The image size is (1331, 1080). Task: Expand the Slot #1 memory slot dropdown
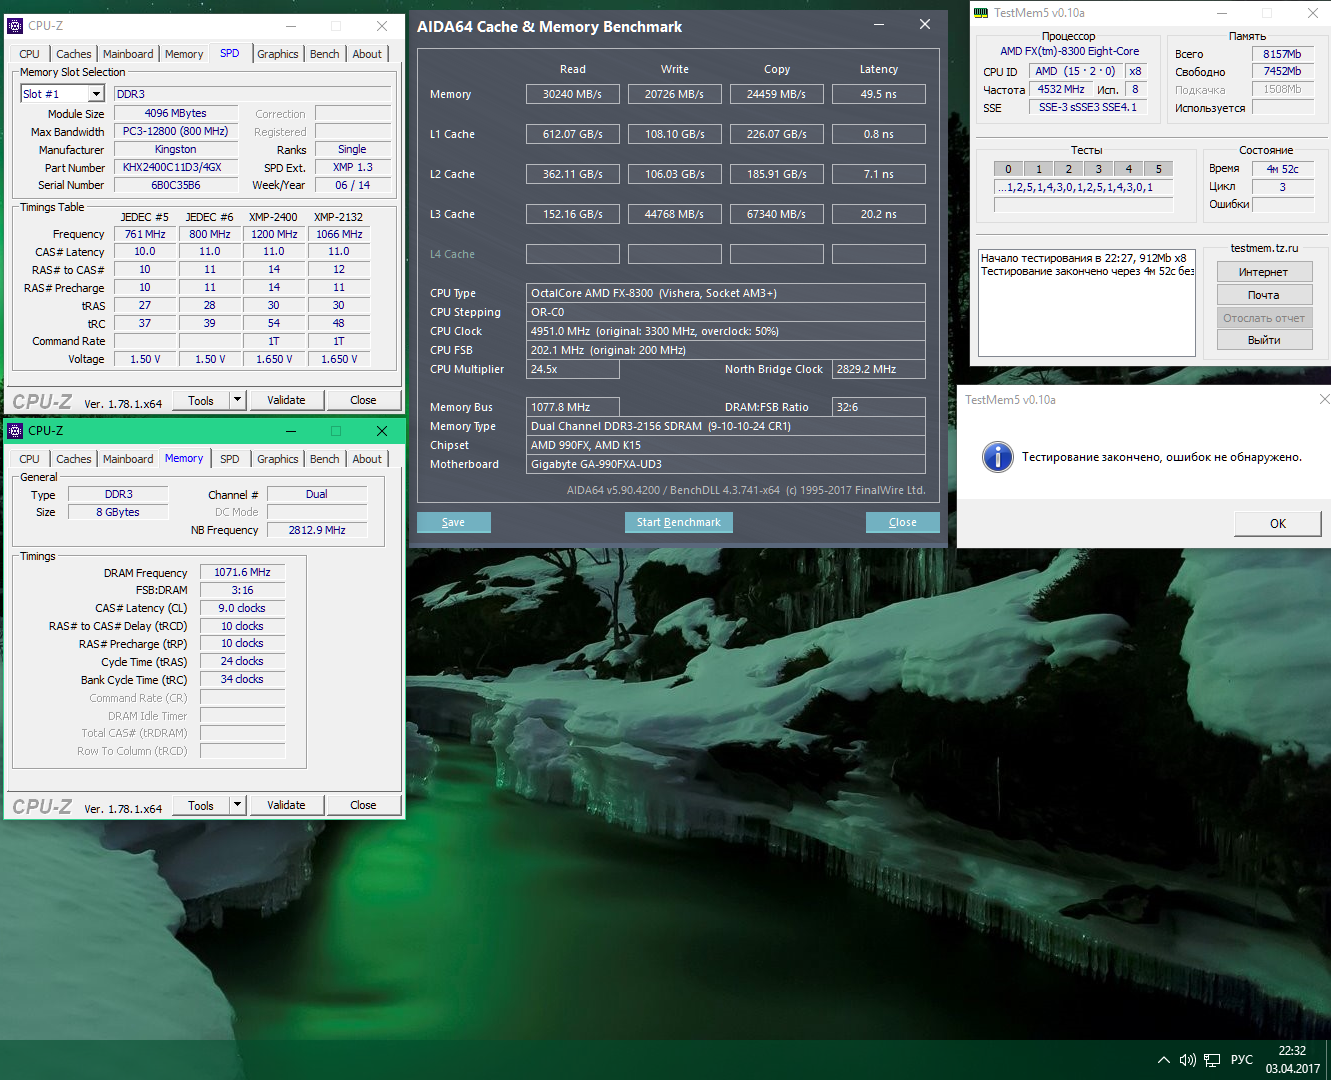pyautogui.click(x=96, y=94)
